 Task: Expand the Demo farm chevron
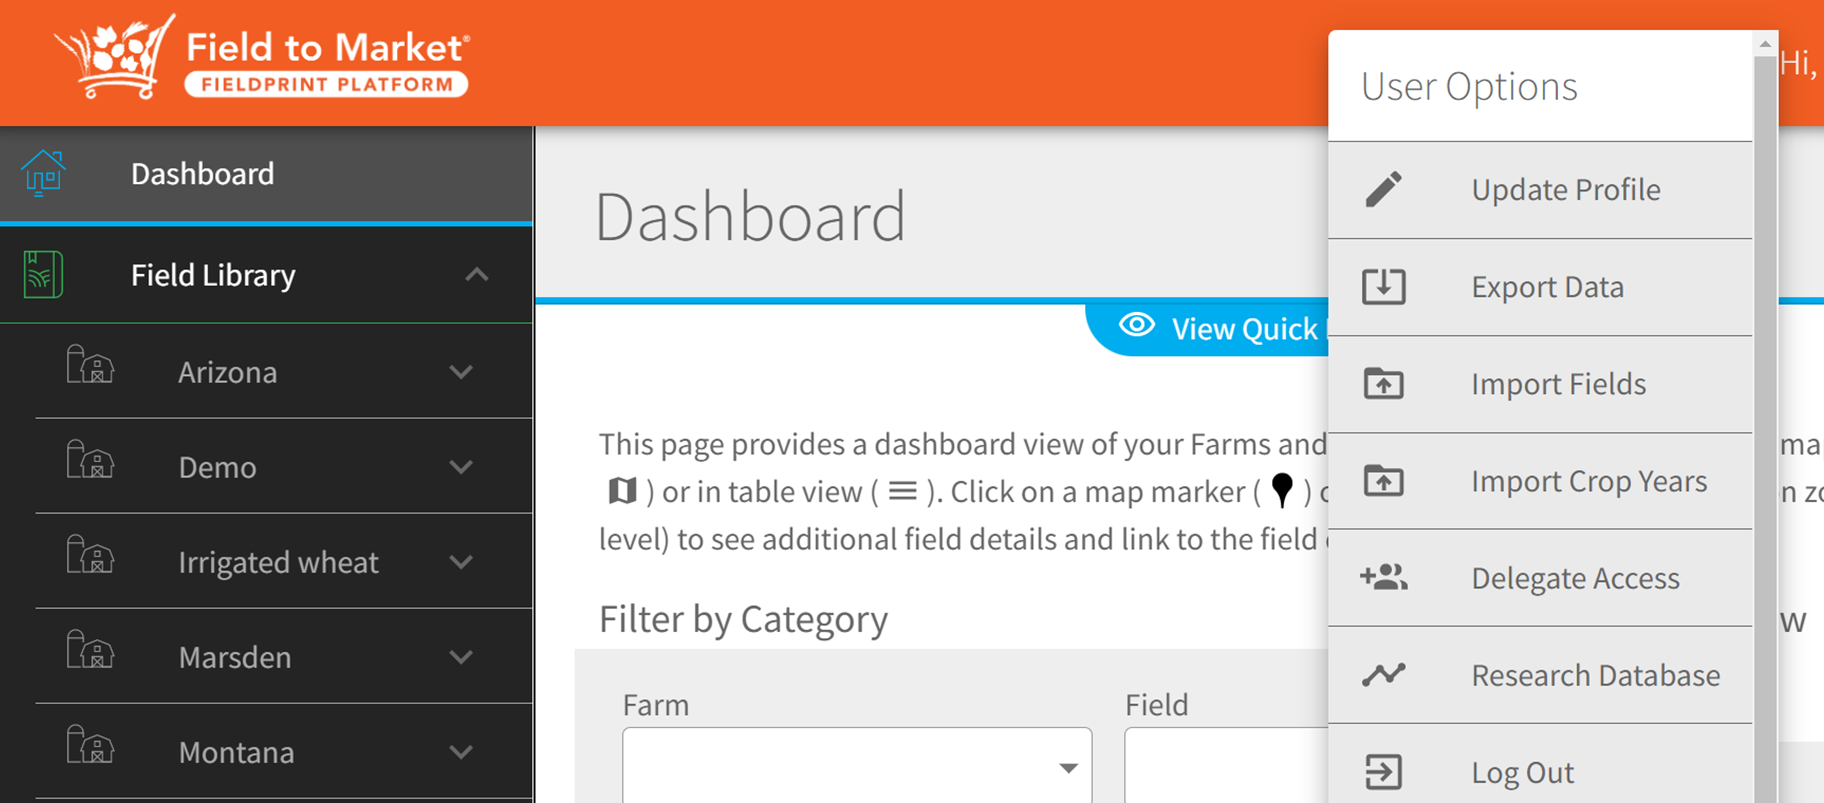pyautogui.click(x=461, y=467)
